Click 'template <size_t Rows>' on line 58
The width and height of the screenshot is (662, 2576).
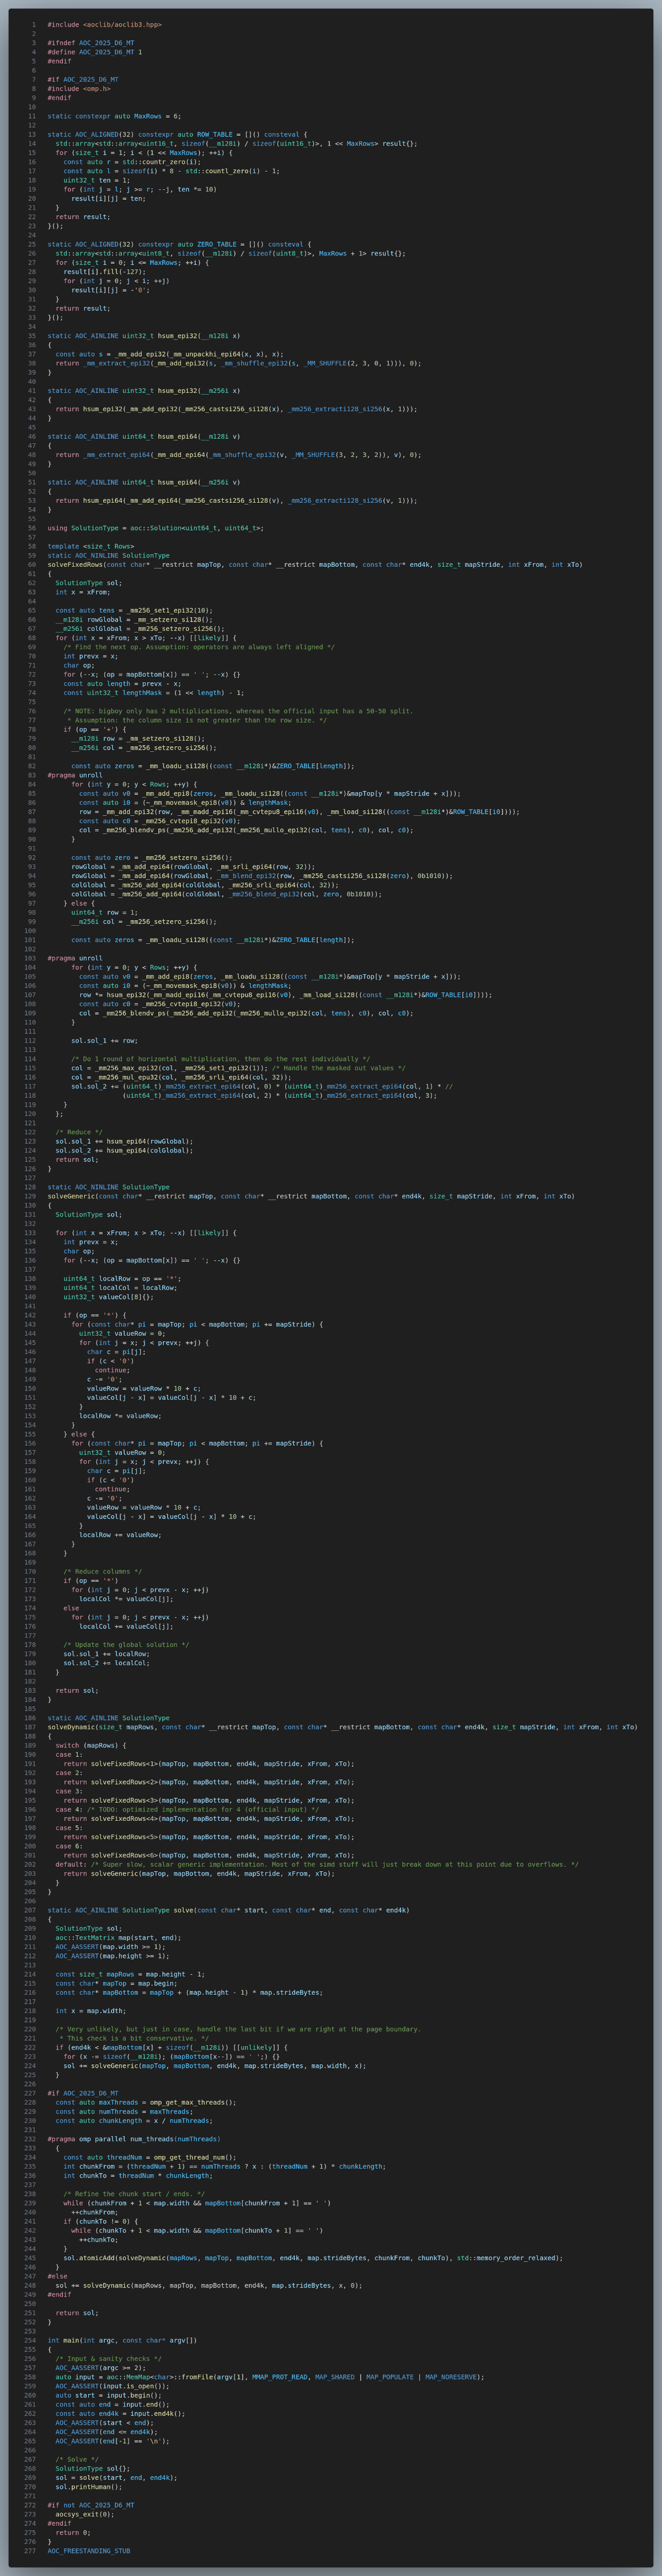click(x=90, y=547)
